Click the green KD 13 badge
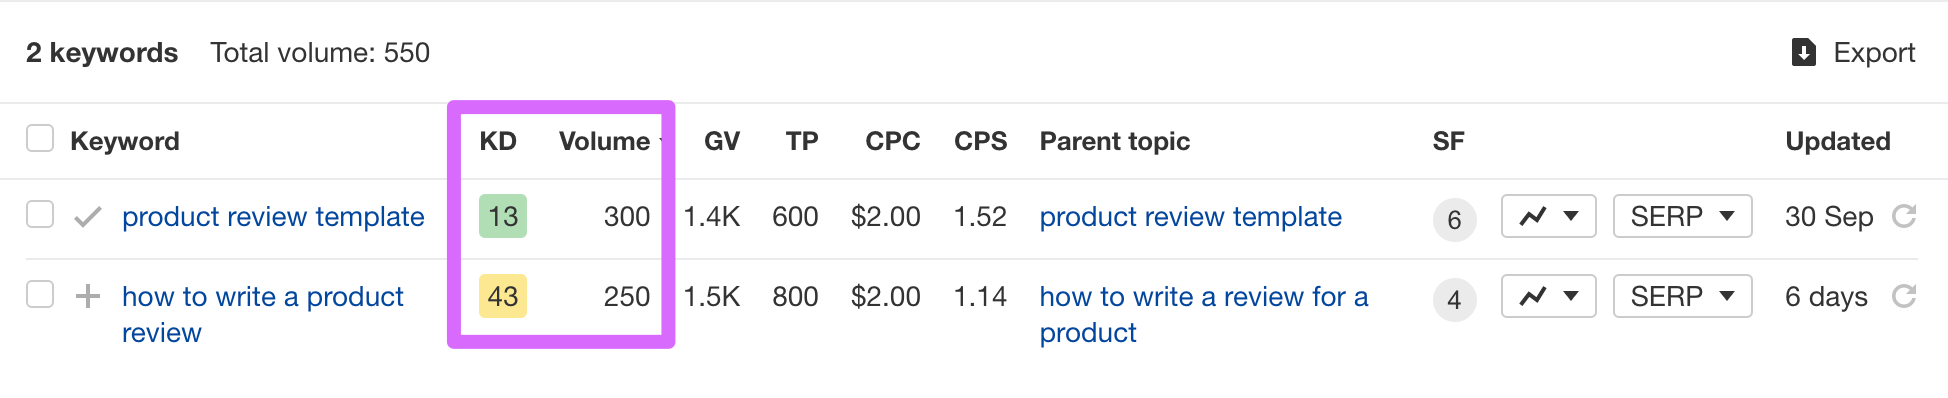This screenshot has width=1948, height=398. pos(503,216)
